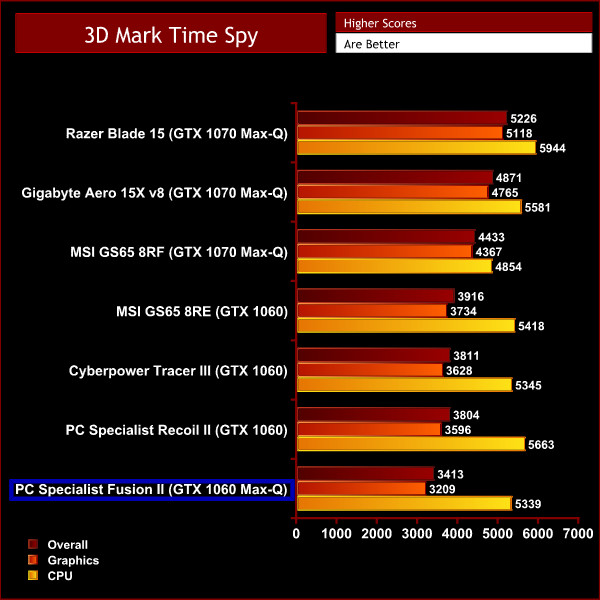Screen dimensions: 600x600
Task: Click the value 4854 CPU score
Action: [508, 267]
